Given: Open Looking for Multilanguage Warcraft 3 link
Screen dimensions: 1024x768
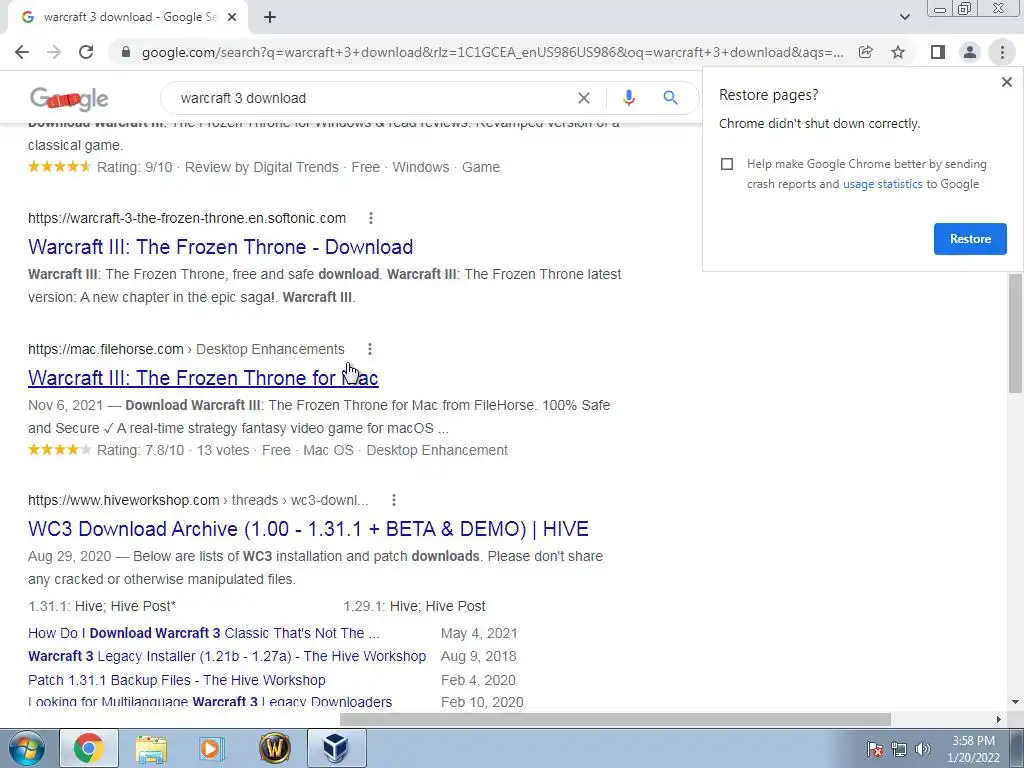Looking at the screenshot, I should point(210,703).
